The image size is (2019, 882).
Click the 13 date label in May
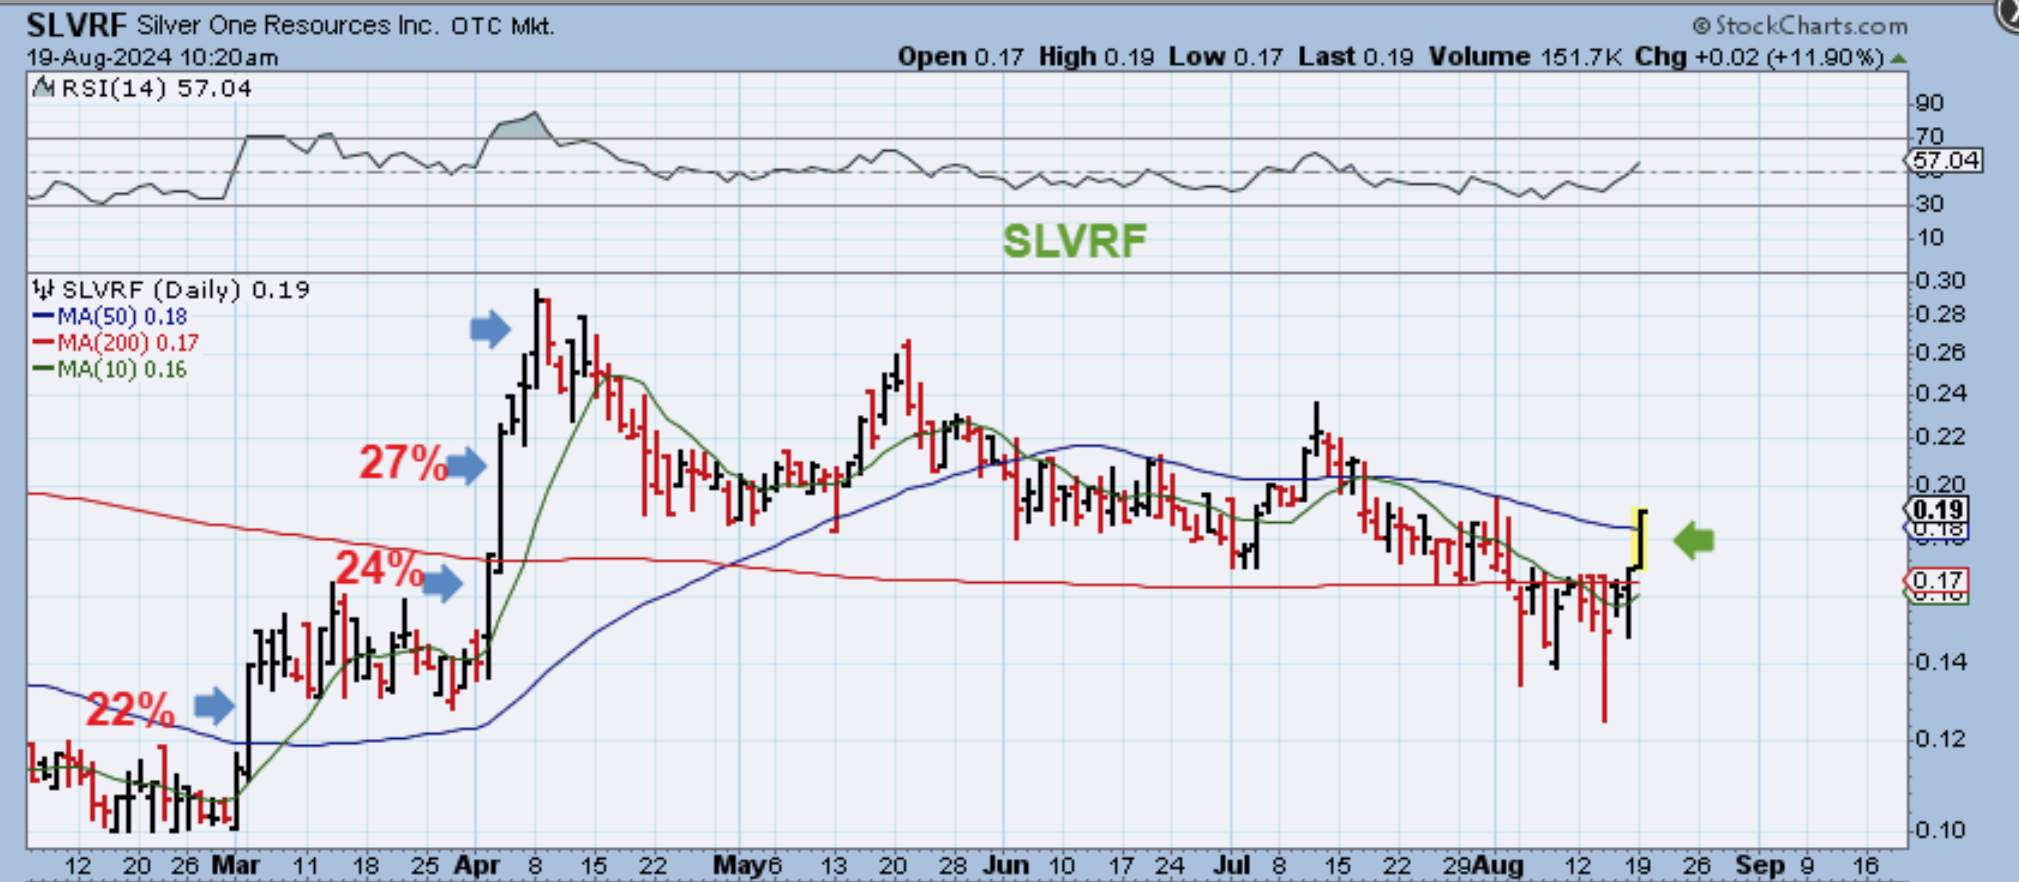point(833,865)
